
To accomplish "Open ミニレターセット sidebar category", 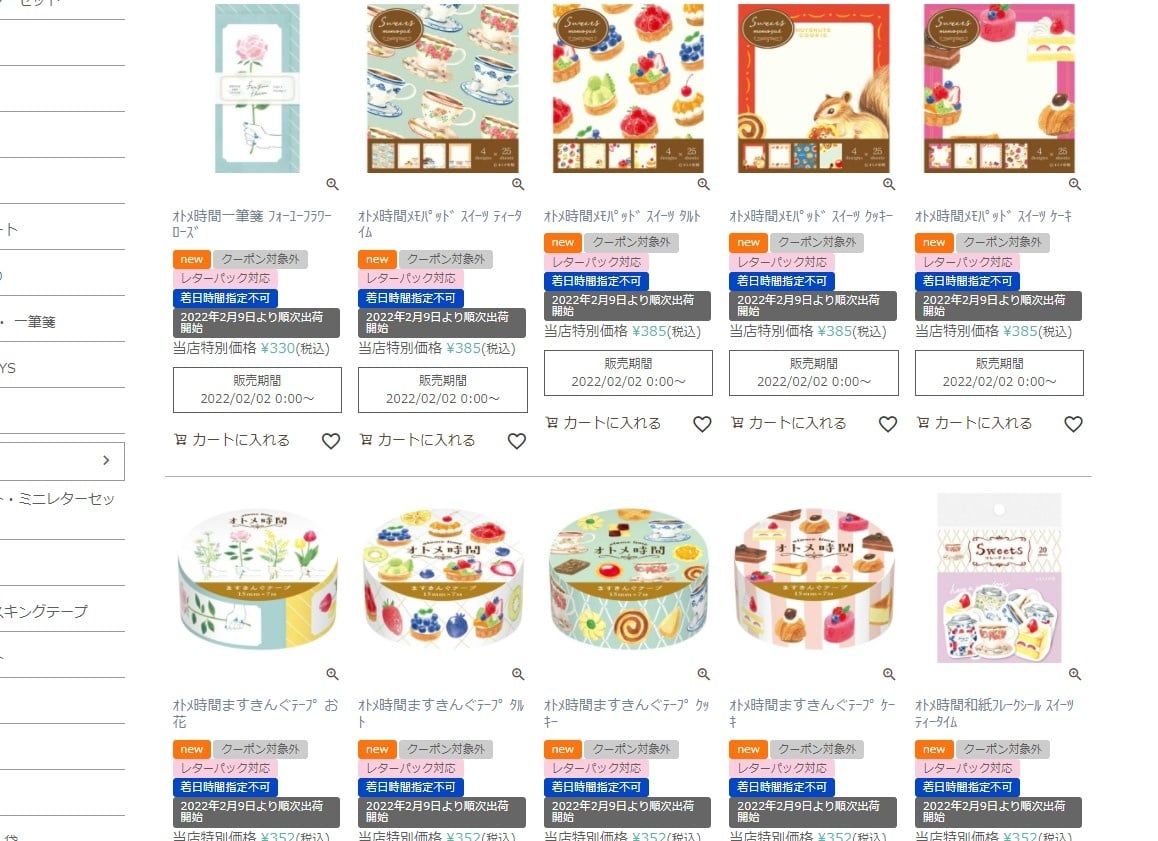I will click(x=58, y=499).
